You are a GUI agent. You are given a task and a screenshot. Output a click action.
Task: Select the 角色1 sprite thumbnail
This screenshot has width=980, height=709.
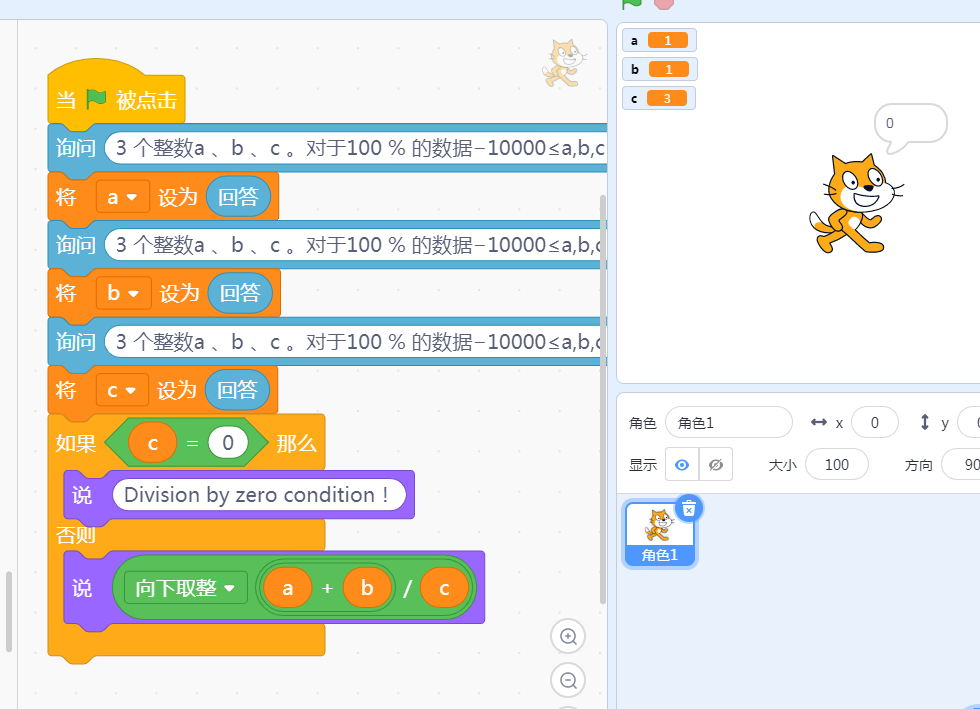(x=659, y=534)
